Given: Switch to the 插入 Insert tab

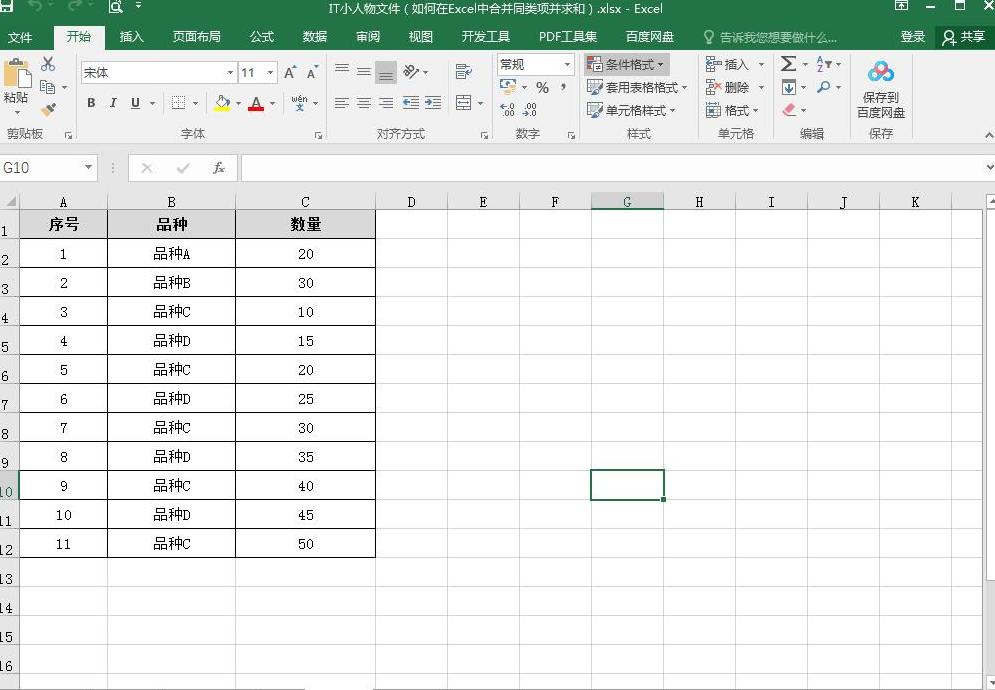Looking at the screenshot, I should [x=131, y=37].
